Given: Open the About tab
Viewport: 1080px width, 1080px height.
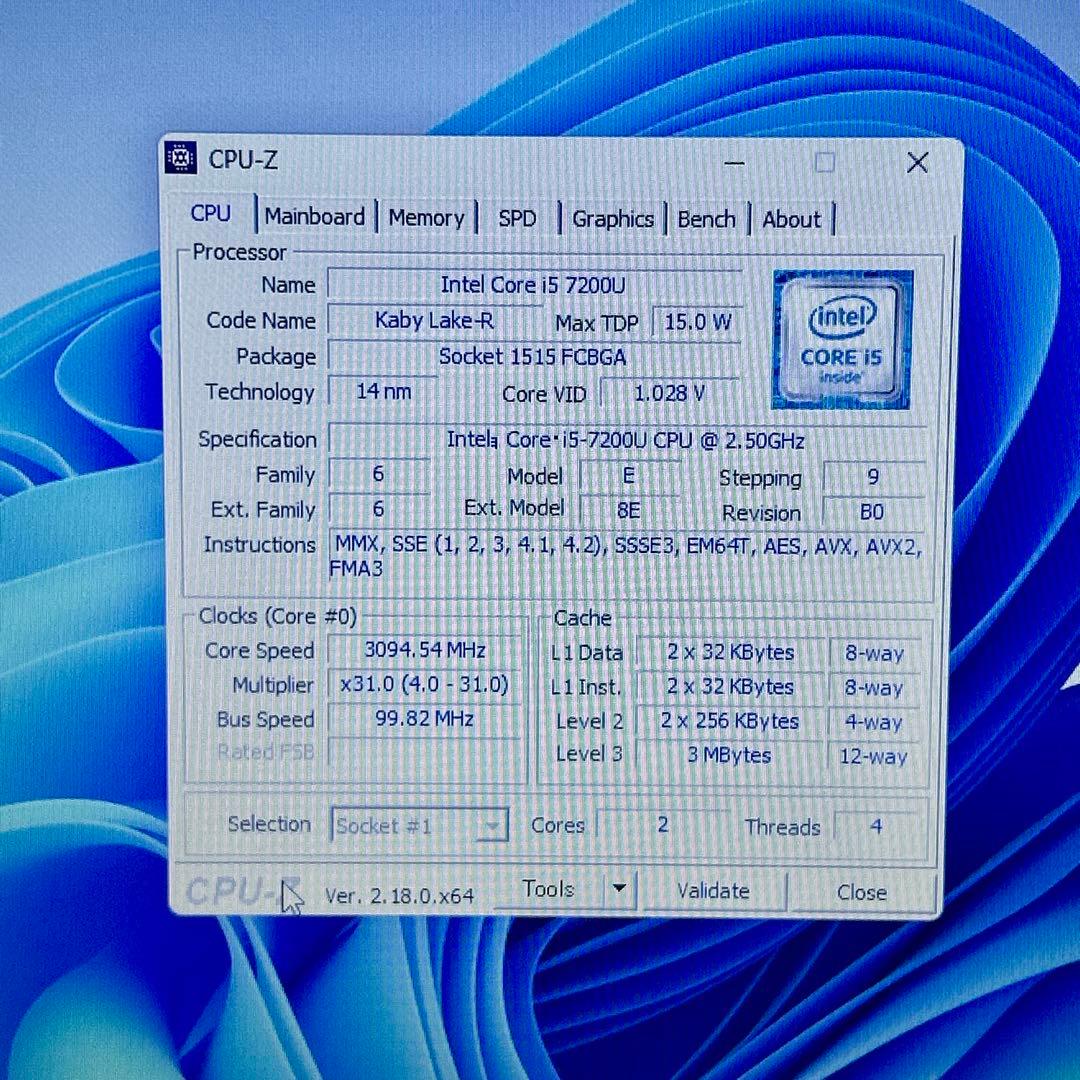Looking at the screenshot, I should [x=791, y=220].
